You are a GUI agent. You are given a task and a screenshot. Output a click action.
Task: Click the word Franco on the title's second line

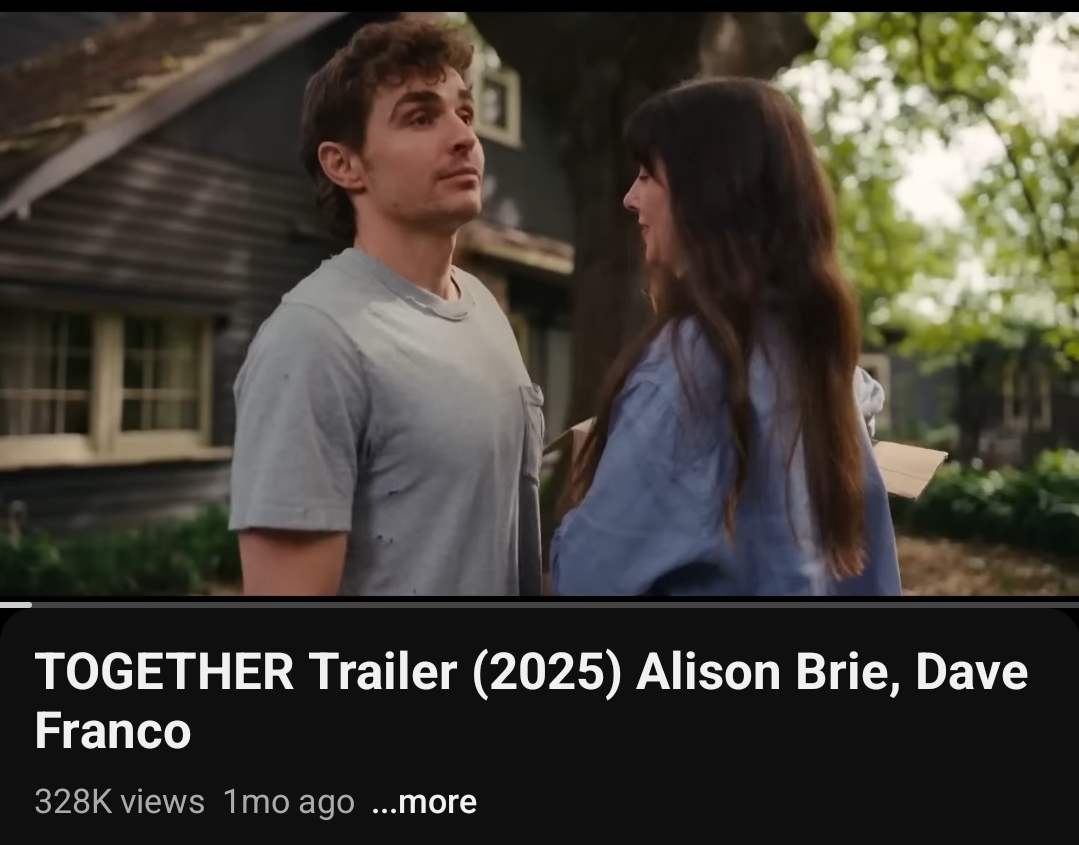pos(113,730)
